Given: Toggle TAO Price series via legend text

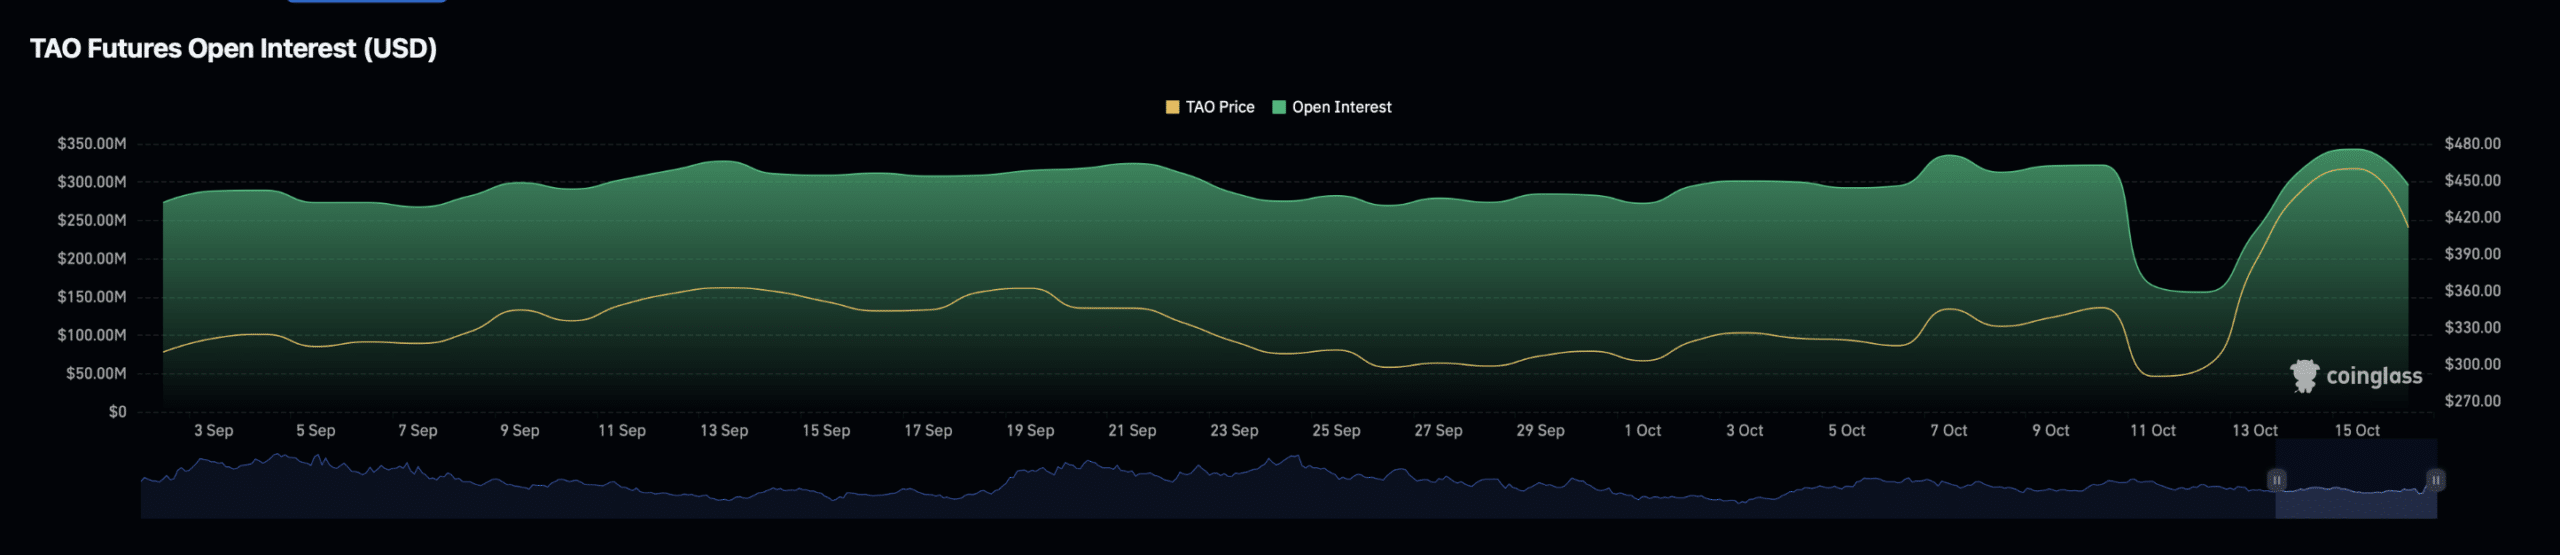Looking at the screenshot, I should [x=1219, y=107].
